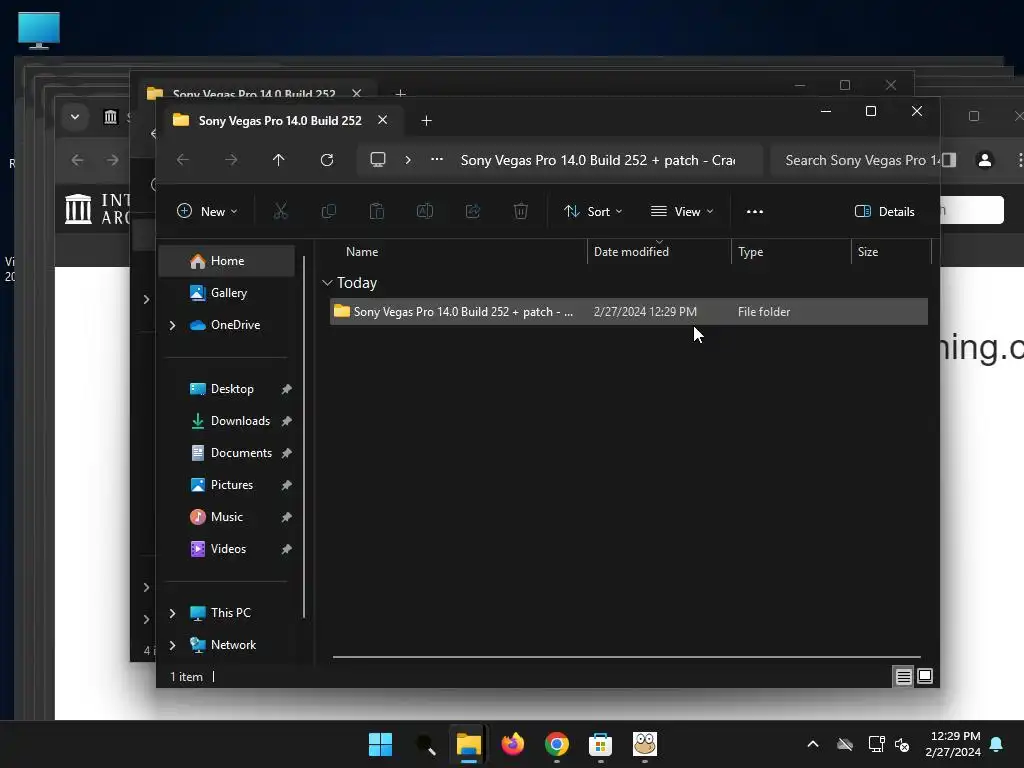1024x768 pixels.
Task: Click the address bar path chevron
Action: [408, 160]
